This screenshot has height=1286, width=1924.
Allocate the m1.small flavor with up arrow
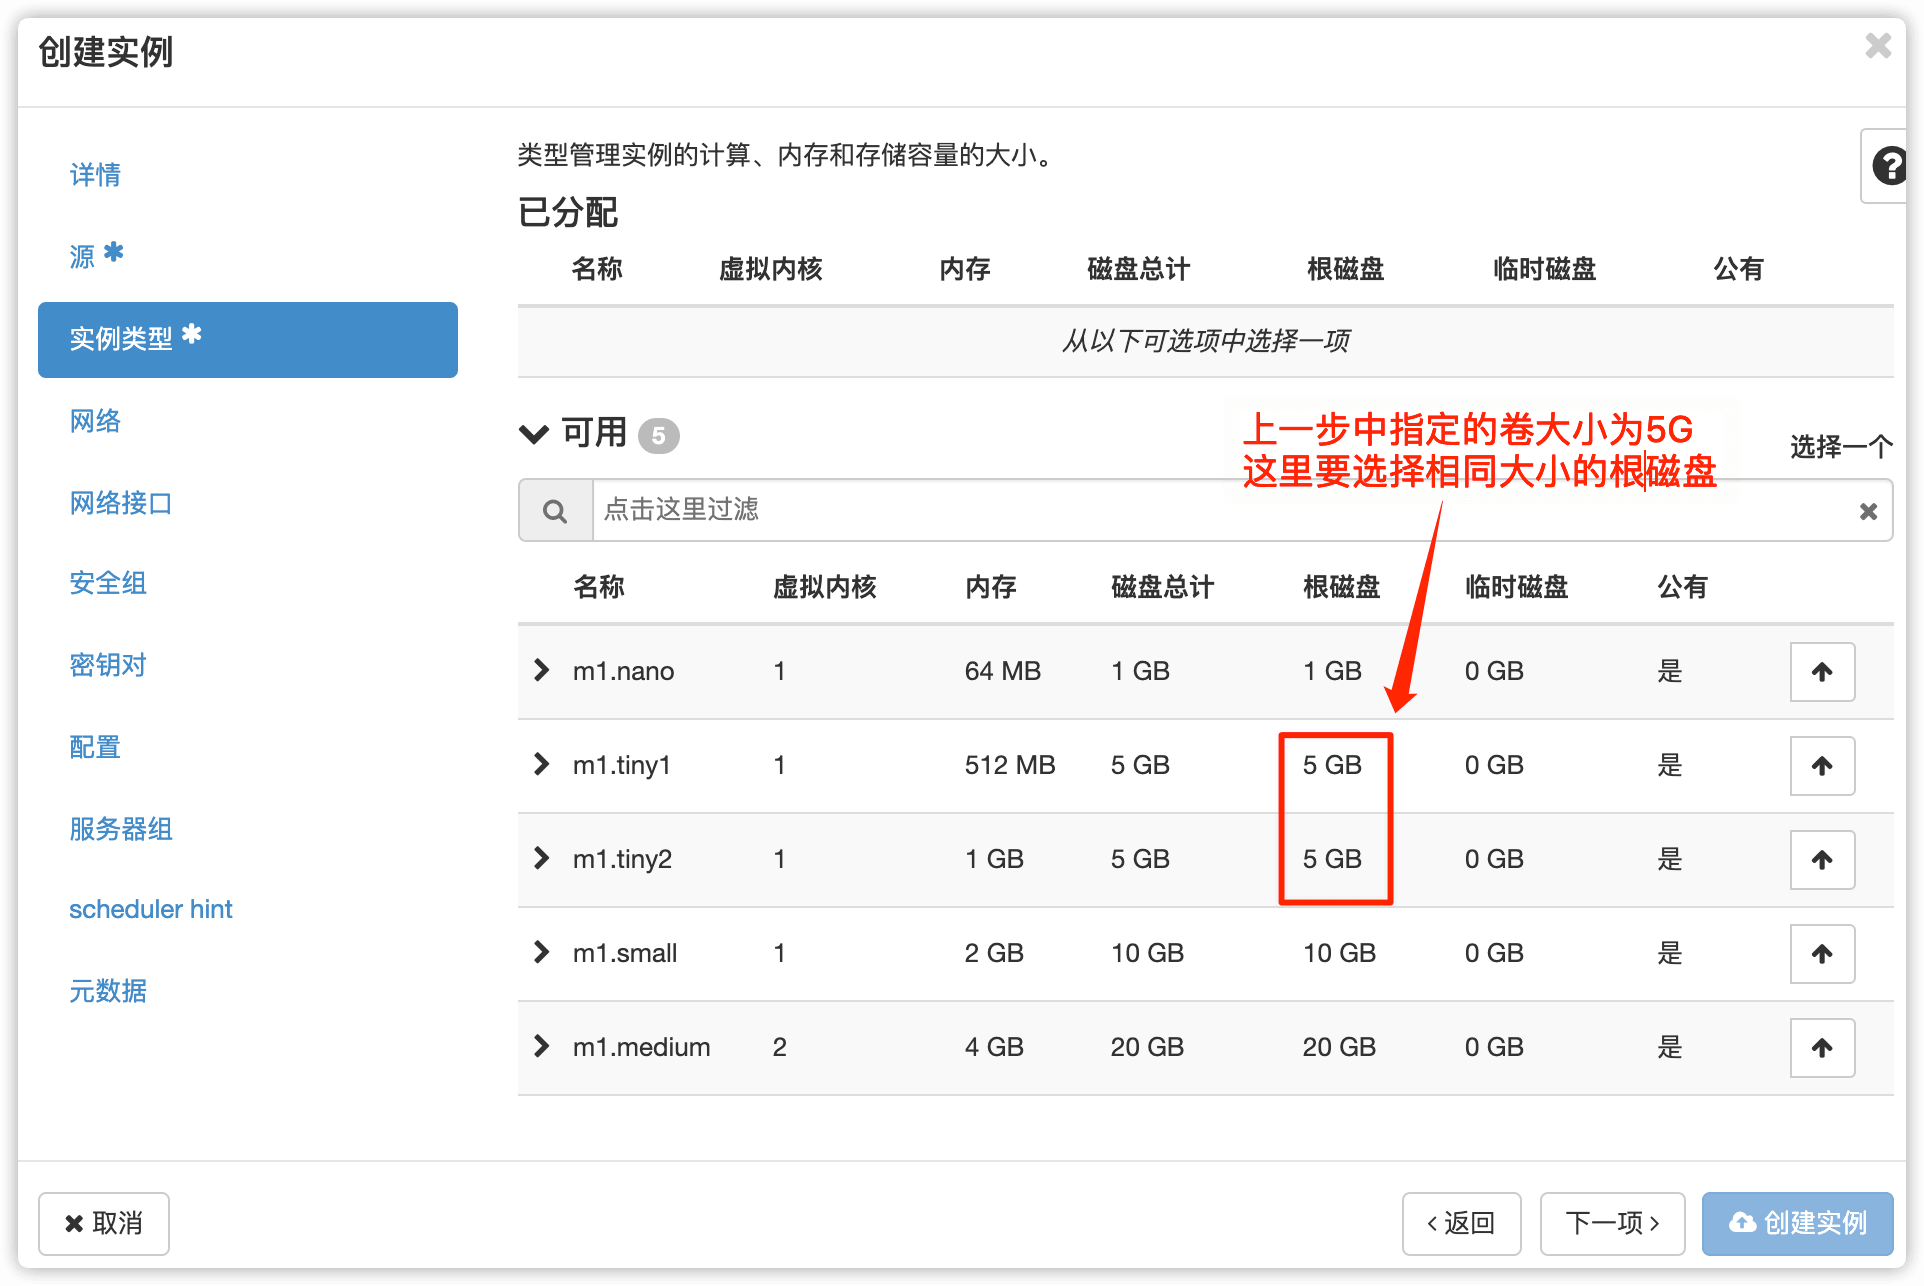point(1822,953)
